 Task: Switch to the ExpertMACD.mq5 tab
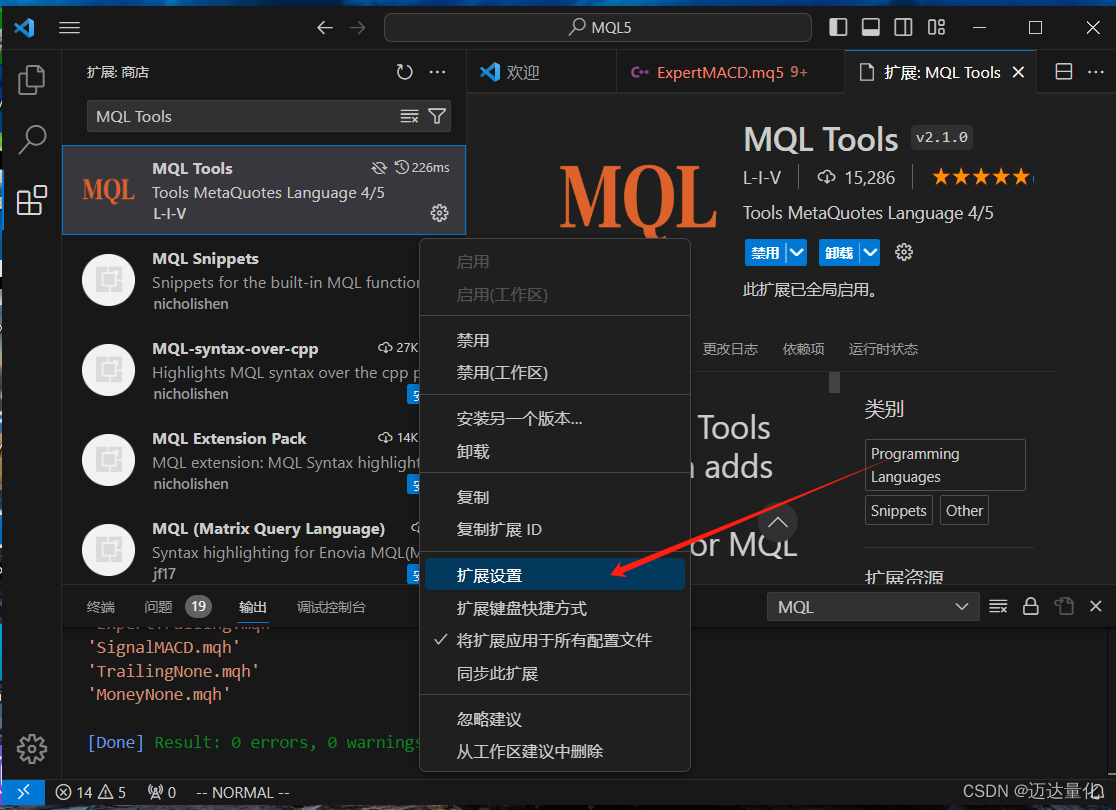730,72
